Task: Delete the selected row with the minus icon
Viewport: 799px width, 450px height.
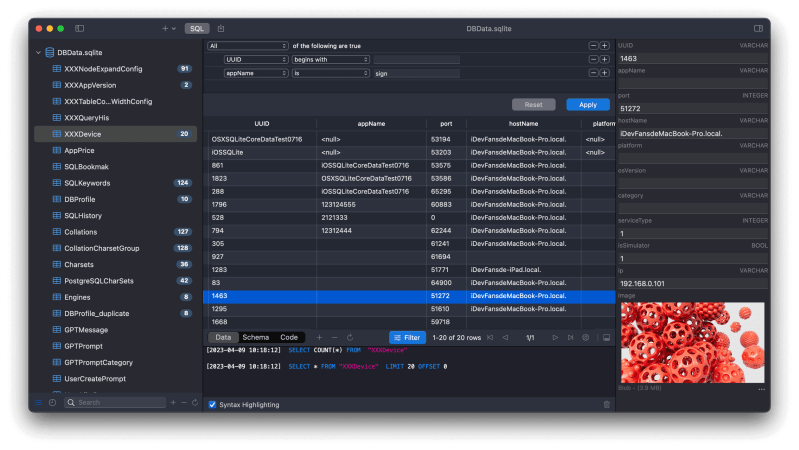Action: point(334,337)
